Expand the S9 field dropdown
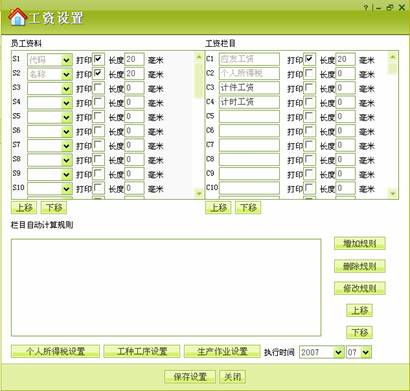This screenshot has width=410, height=391. (67, 175)
